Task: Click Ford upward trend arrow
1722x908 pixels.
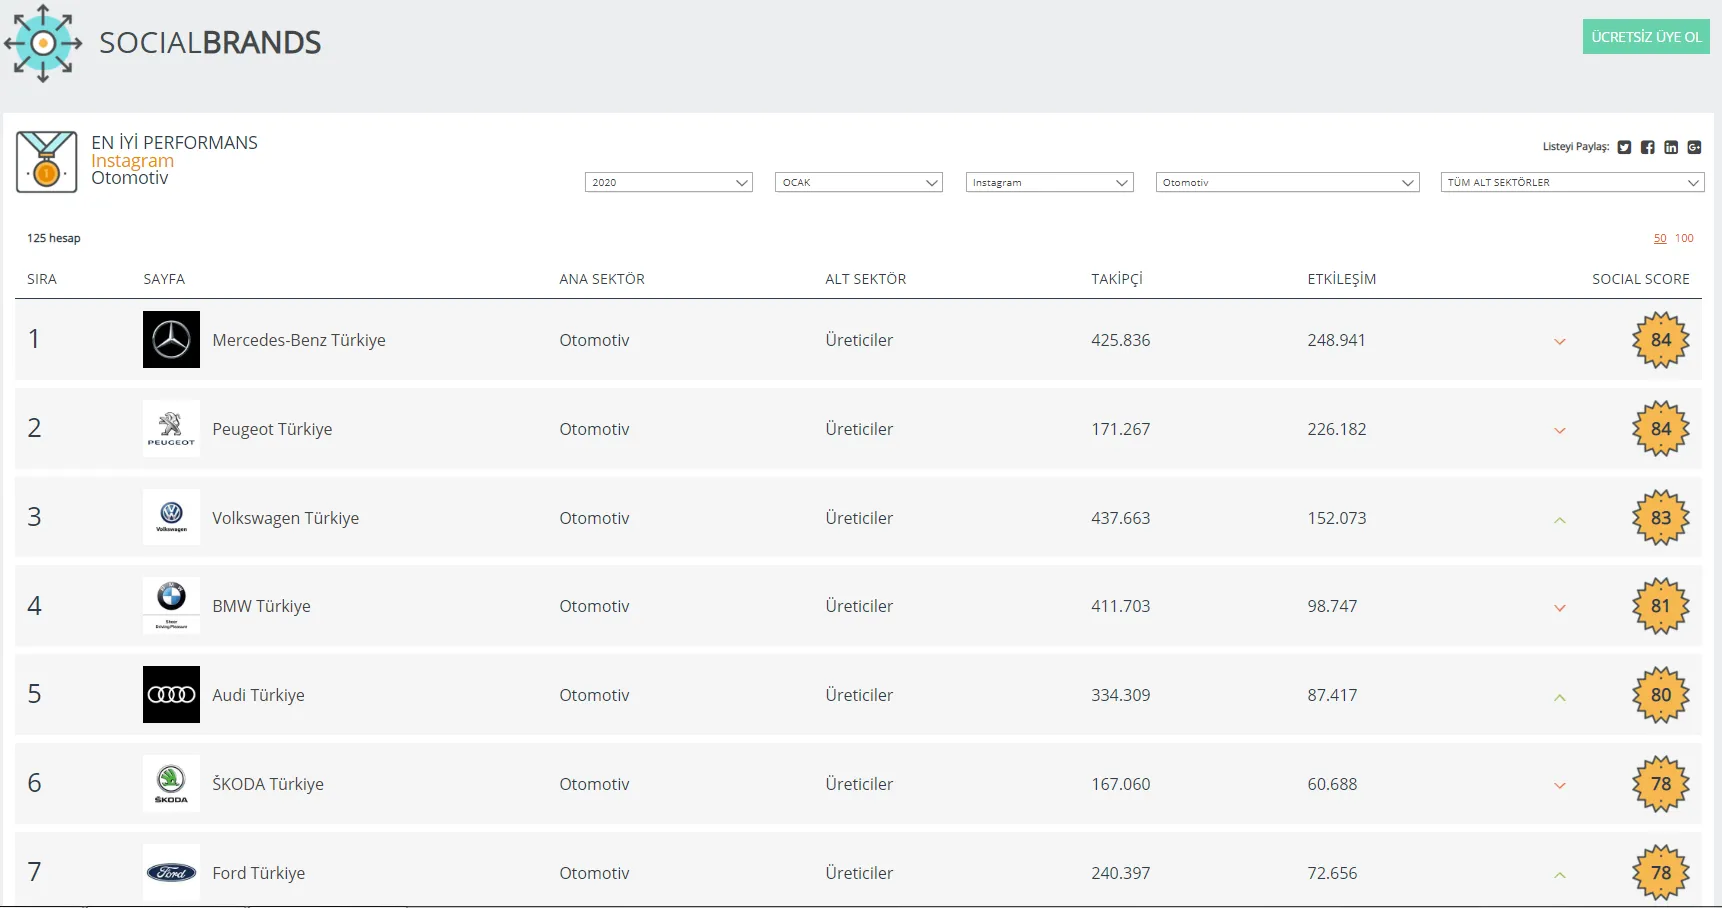Action: 1560,875
